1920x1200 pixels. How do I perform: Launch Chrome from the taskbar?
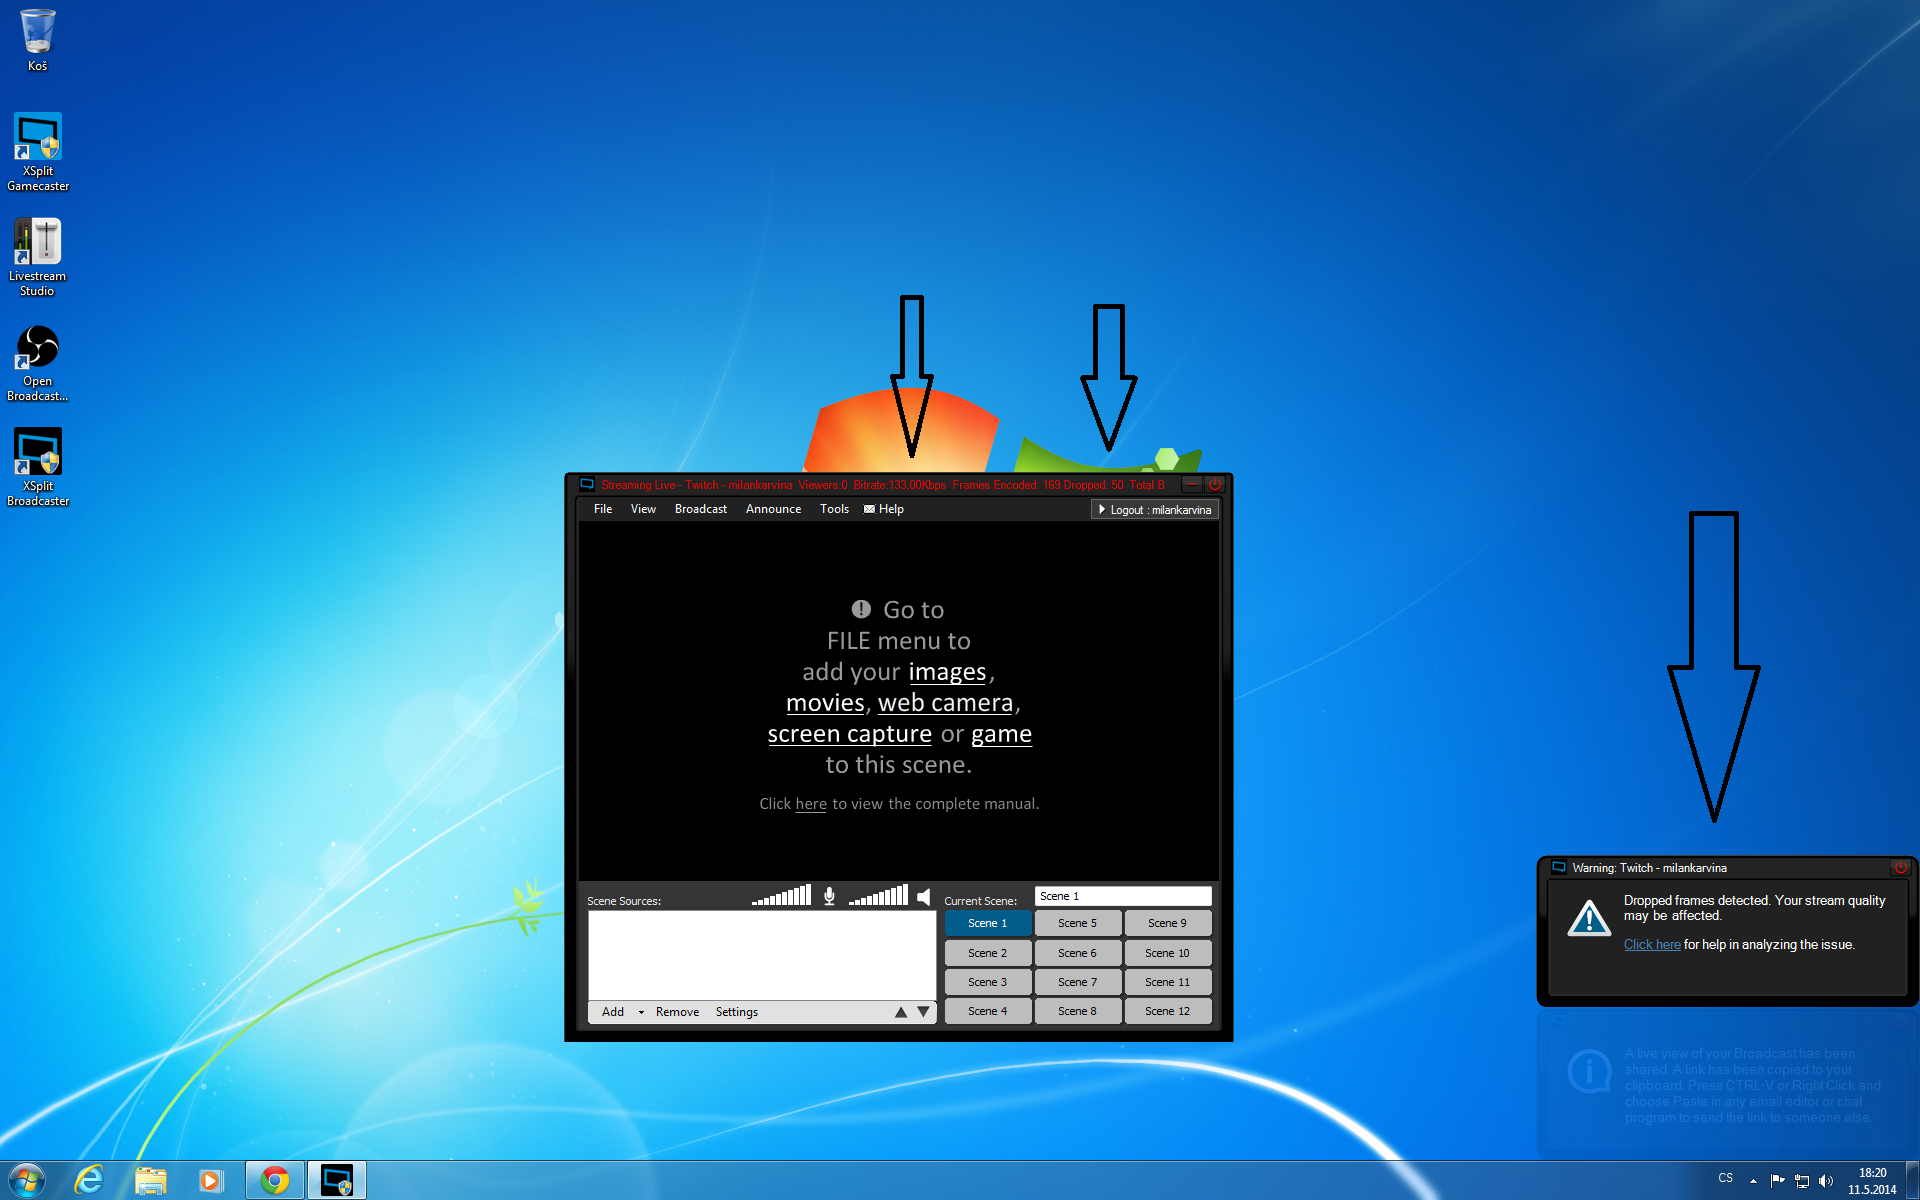(275, 1180)
